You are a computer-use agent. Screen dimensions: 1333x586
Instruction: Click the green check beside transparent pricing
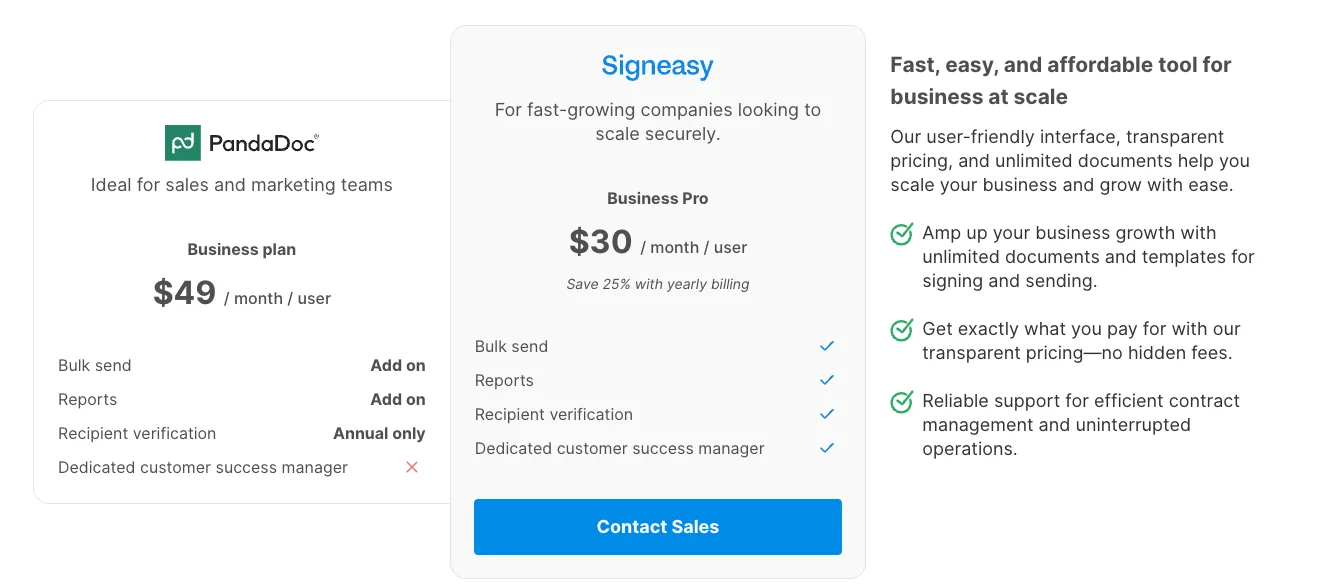[x=902, y=330]
